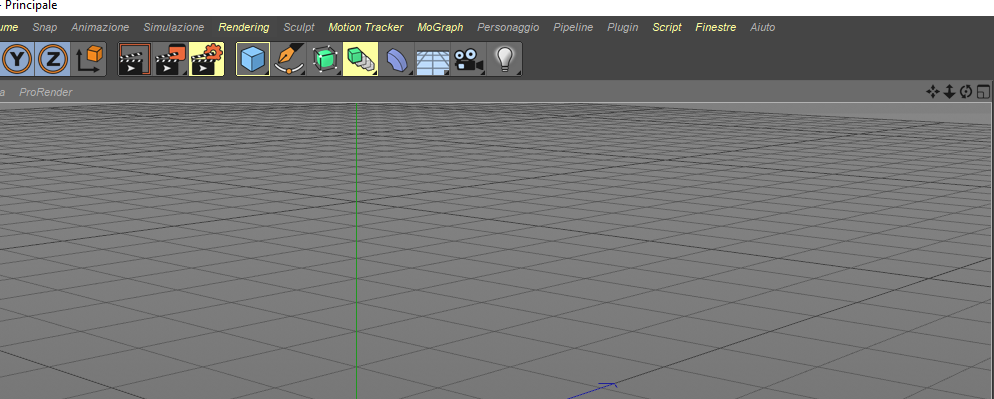Toggle the active viewport maximize icon

[983, 92]
